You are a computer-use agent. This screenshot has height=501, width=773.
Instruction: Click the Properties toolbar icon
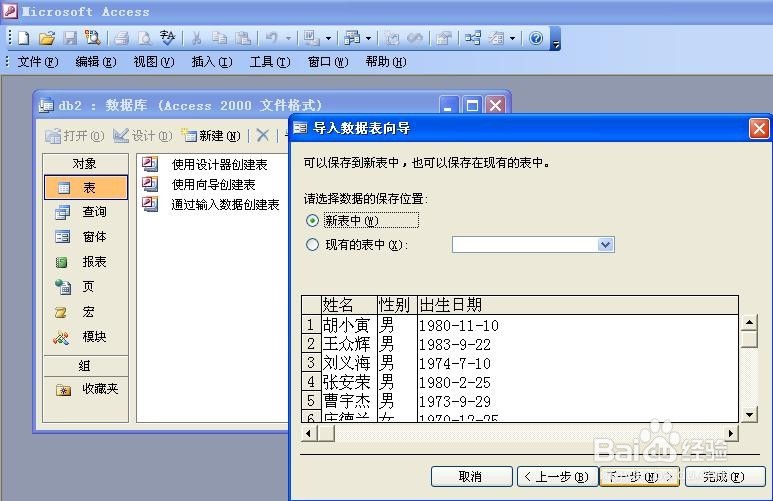[x=444, y=38]
